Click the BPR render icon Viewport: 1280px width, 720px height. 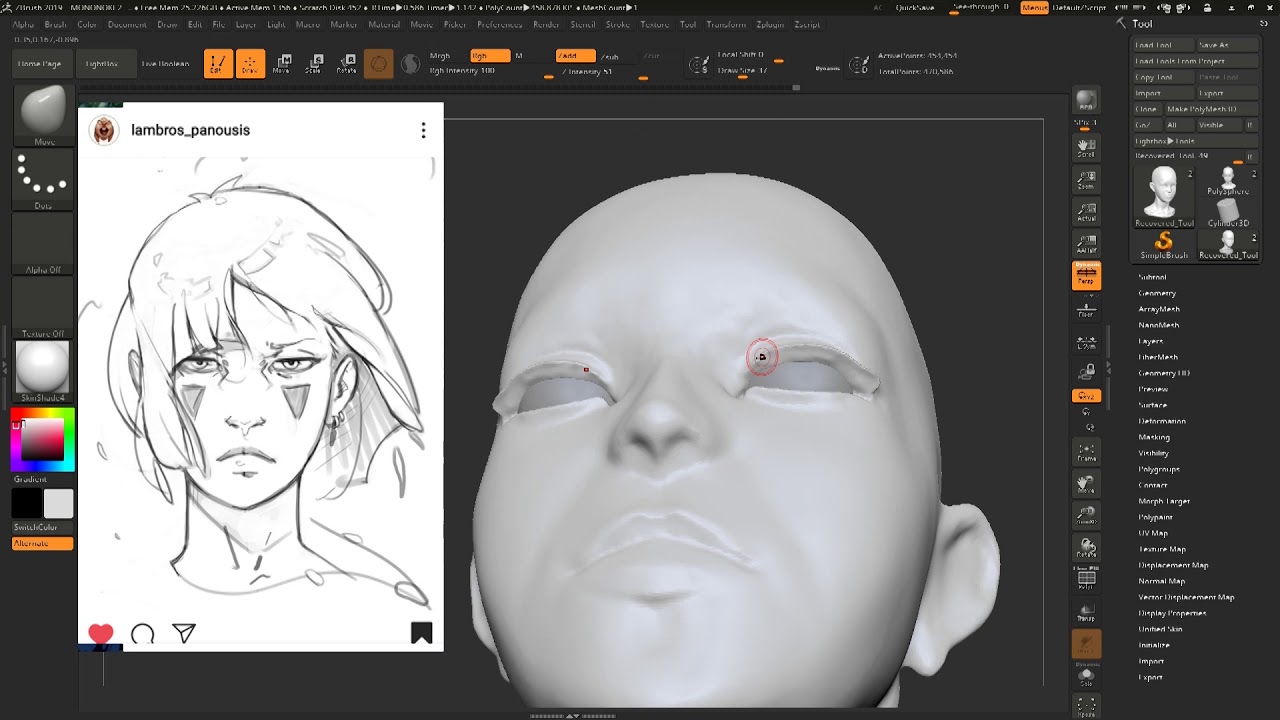pos(1086,102)
